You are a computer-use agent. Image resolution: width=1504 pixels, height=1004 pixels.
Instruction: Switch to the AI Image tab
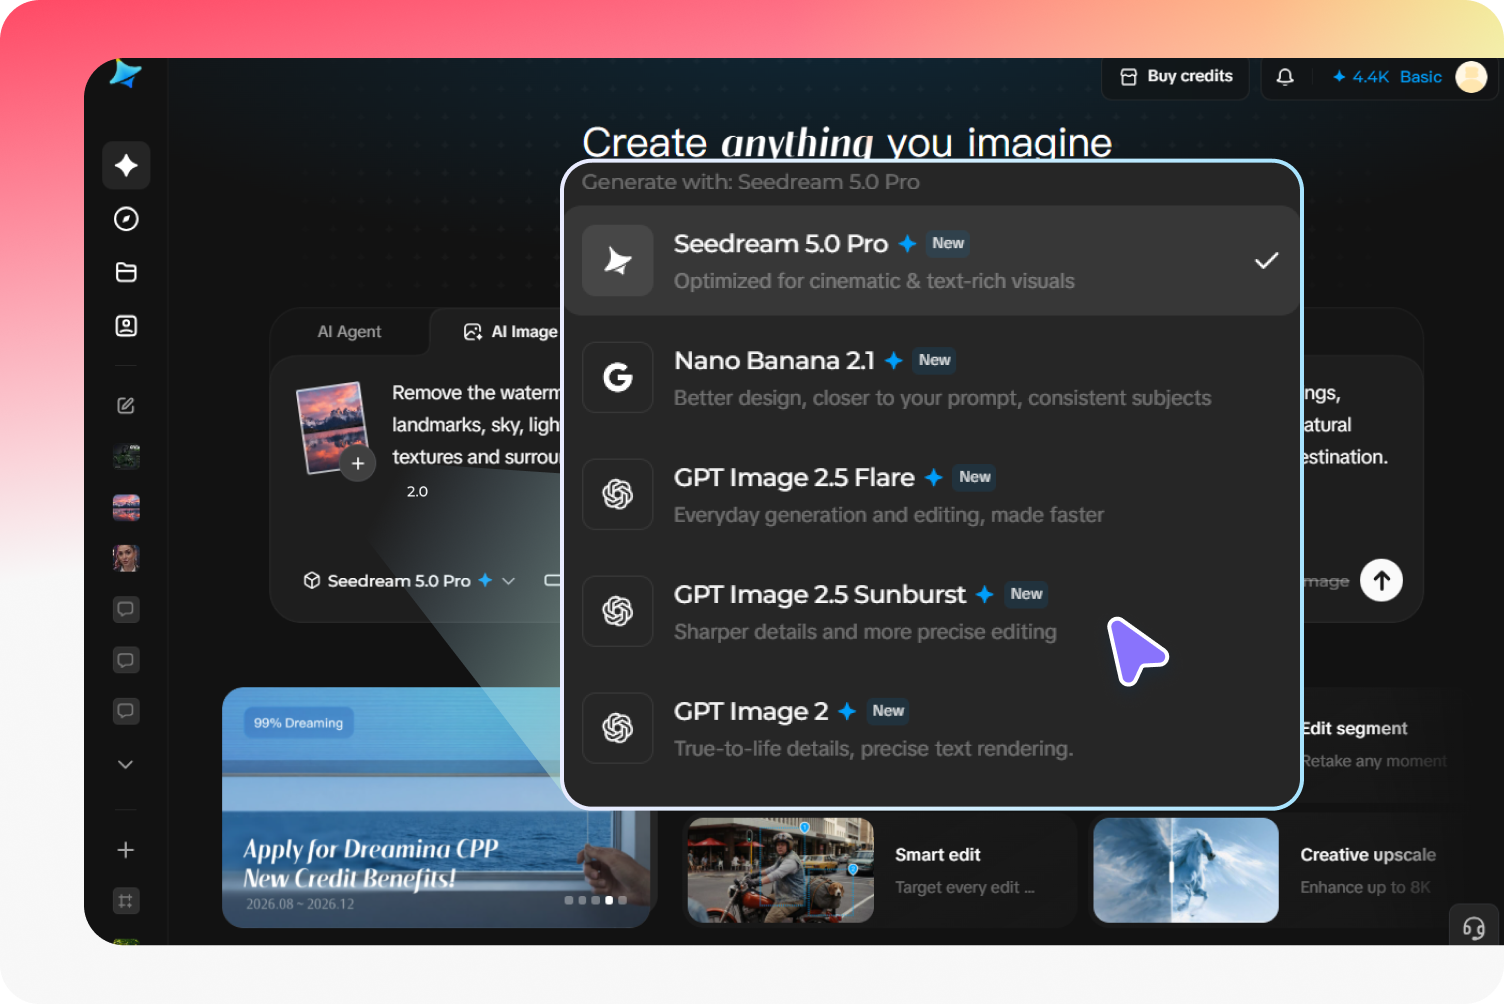tap(510, 332)
